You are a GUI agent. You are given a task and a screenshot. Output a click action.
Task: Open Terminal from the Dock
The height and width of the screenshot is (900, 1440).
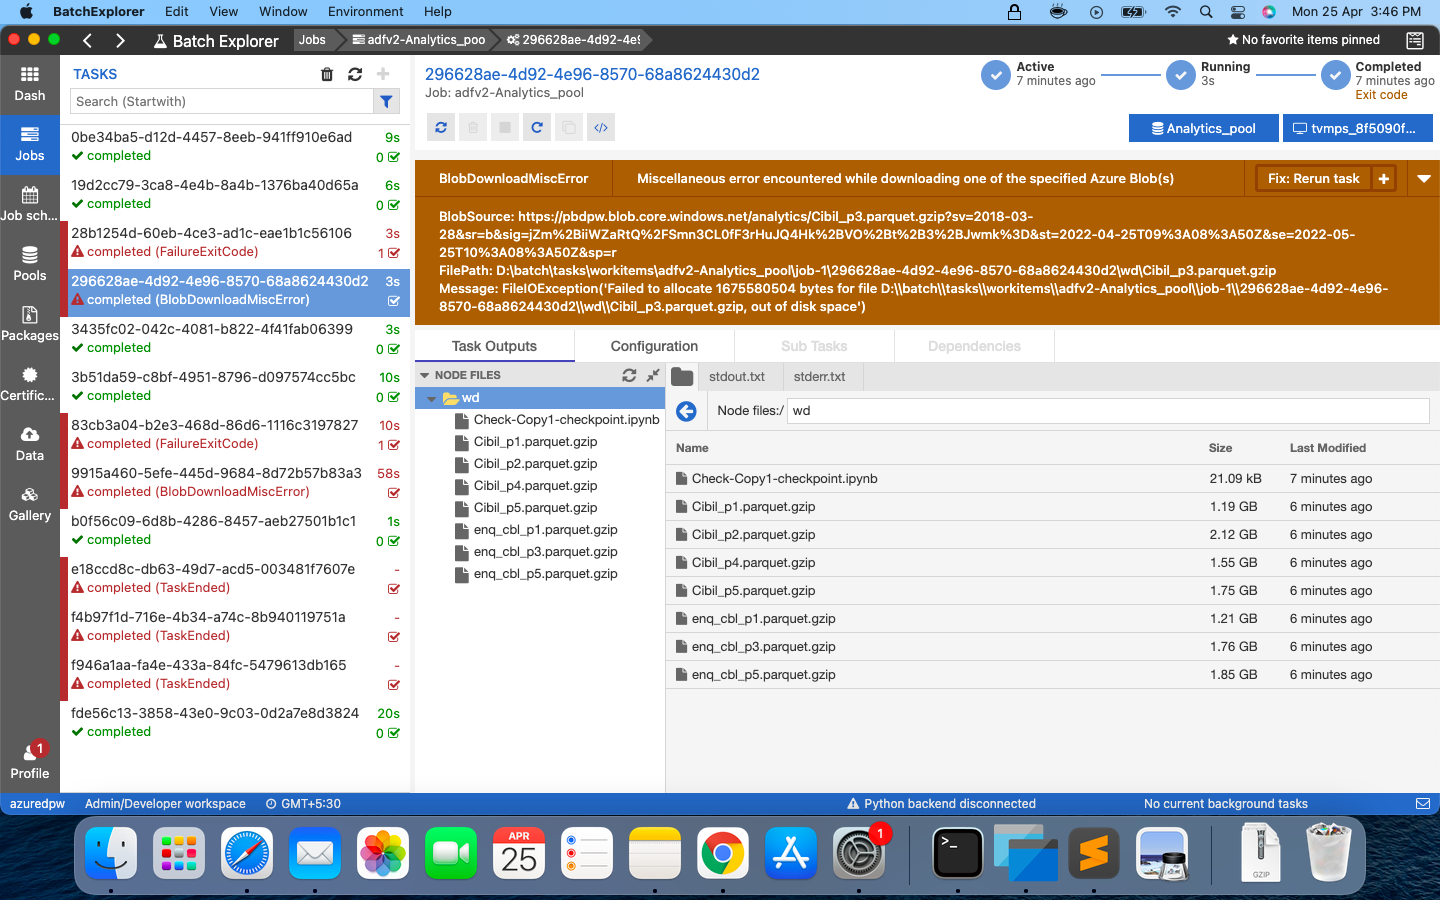[x=958, y=855]
